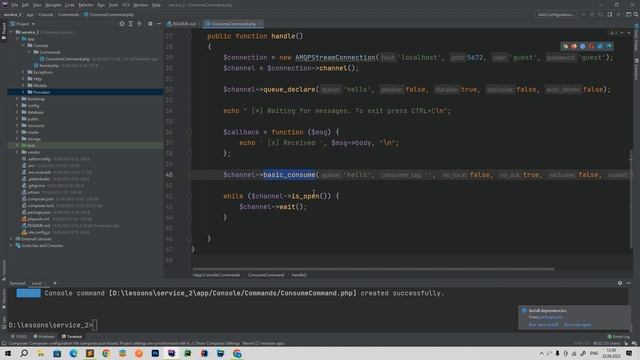Click the app breadcrumb in navigation bar
The width and height of the screenshot is (640, 360).
click(x=30, y=14)
